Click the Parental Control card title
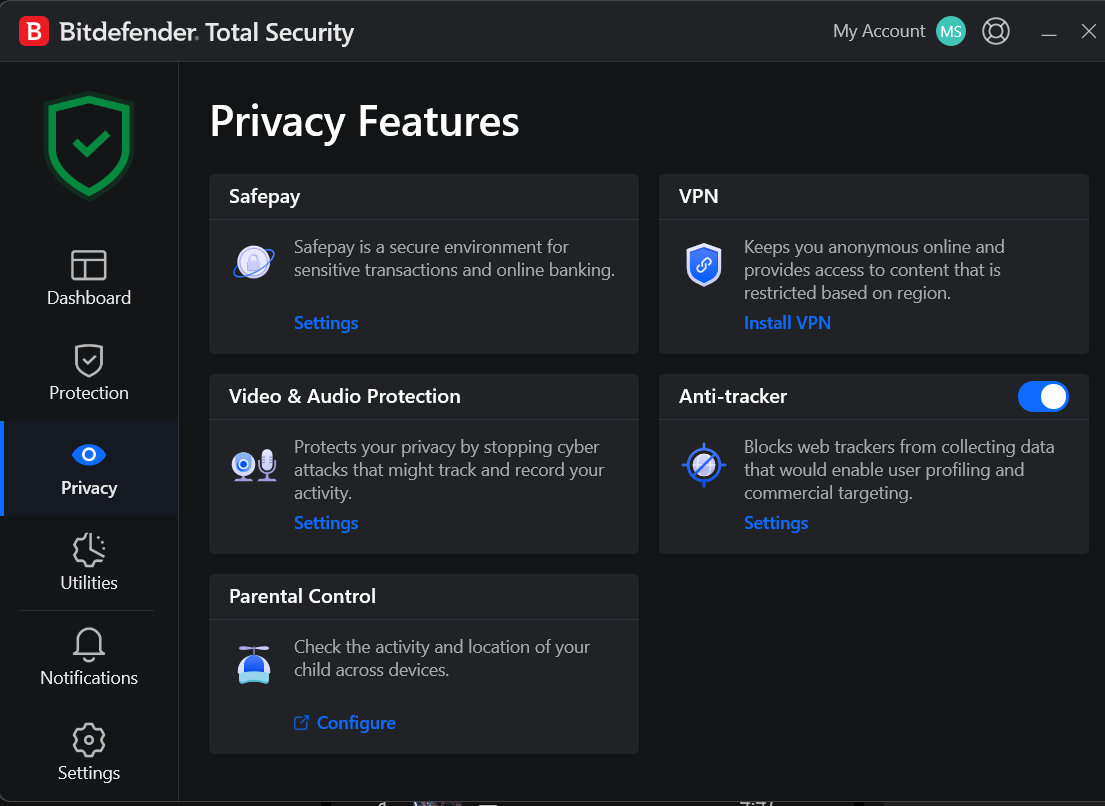 click(x=302, y=596)
